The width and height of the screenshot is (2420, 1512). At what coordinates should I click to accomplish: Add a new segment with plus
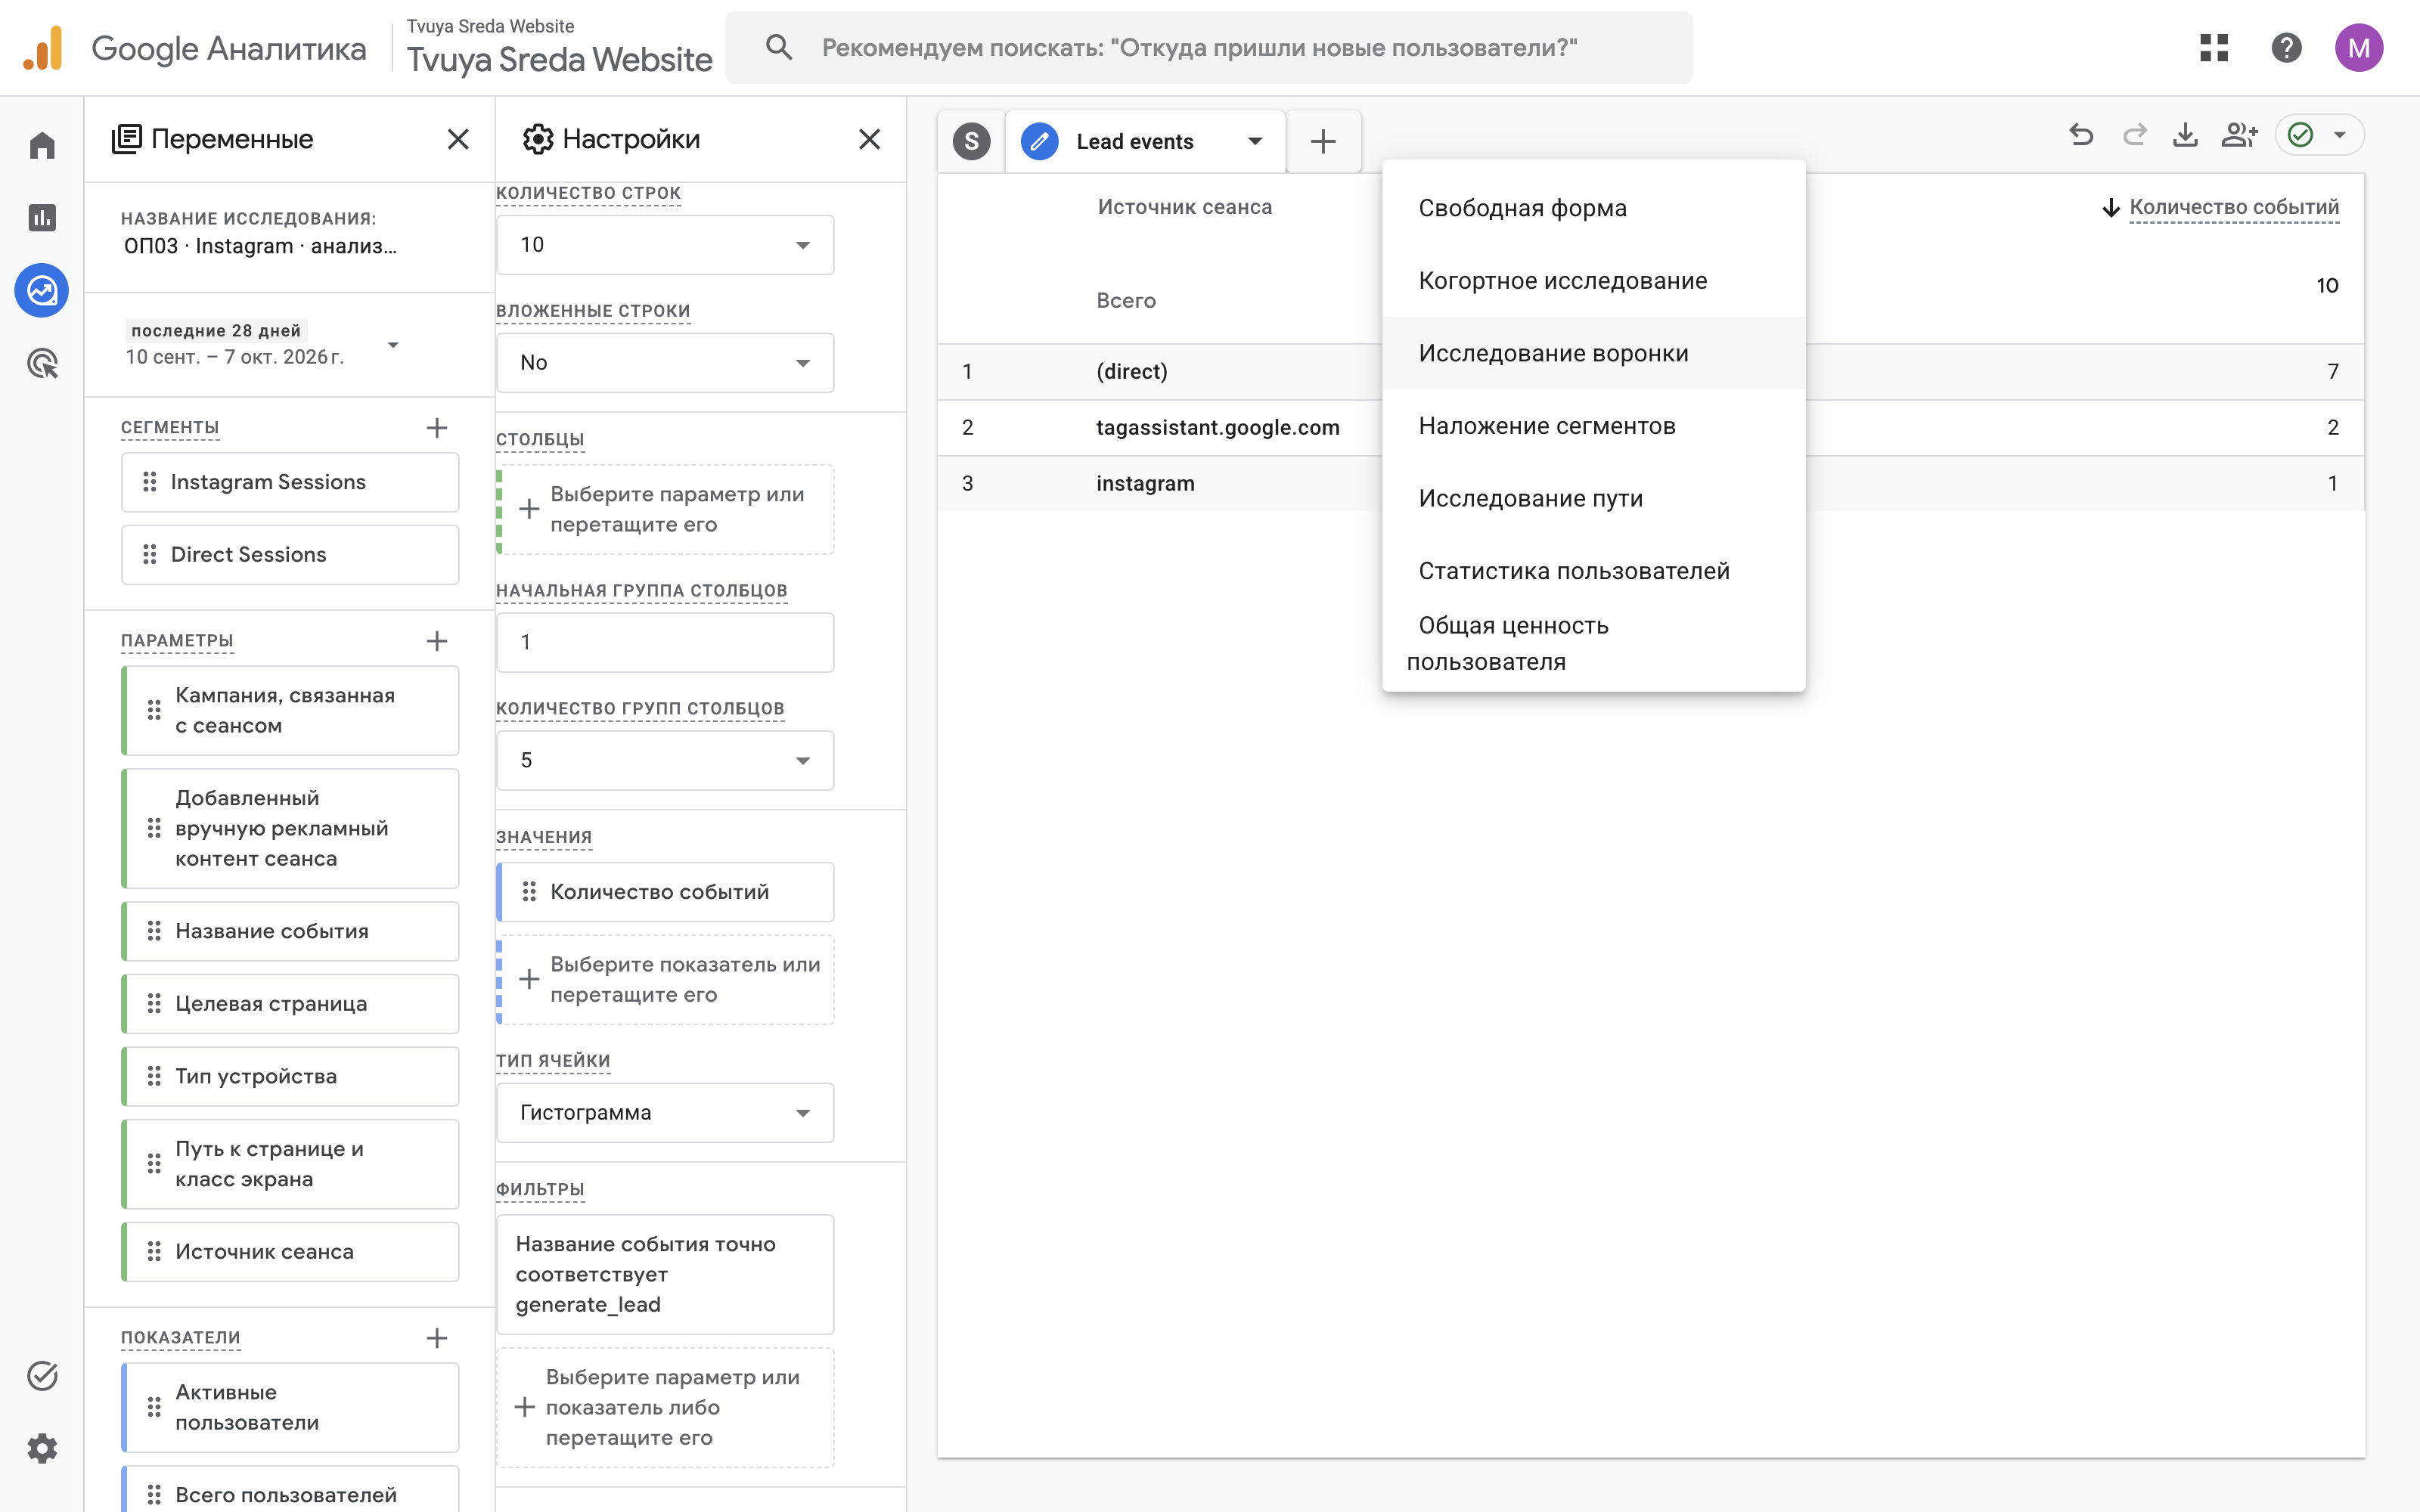point(437,428)
